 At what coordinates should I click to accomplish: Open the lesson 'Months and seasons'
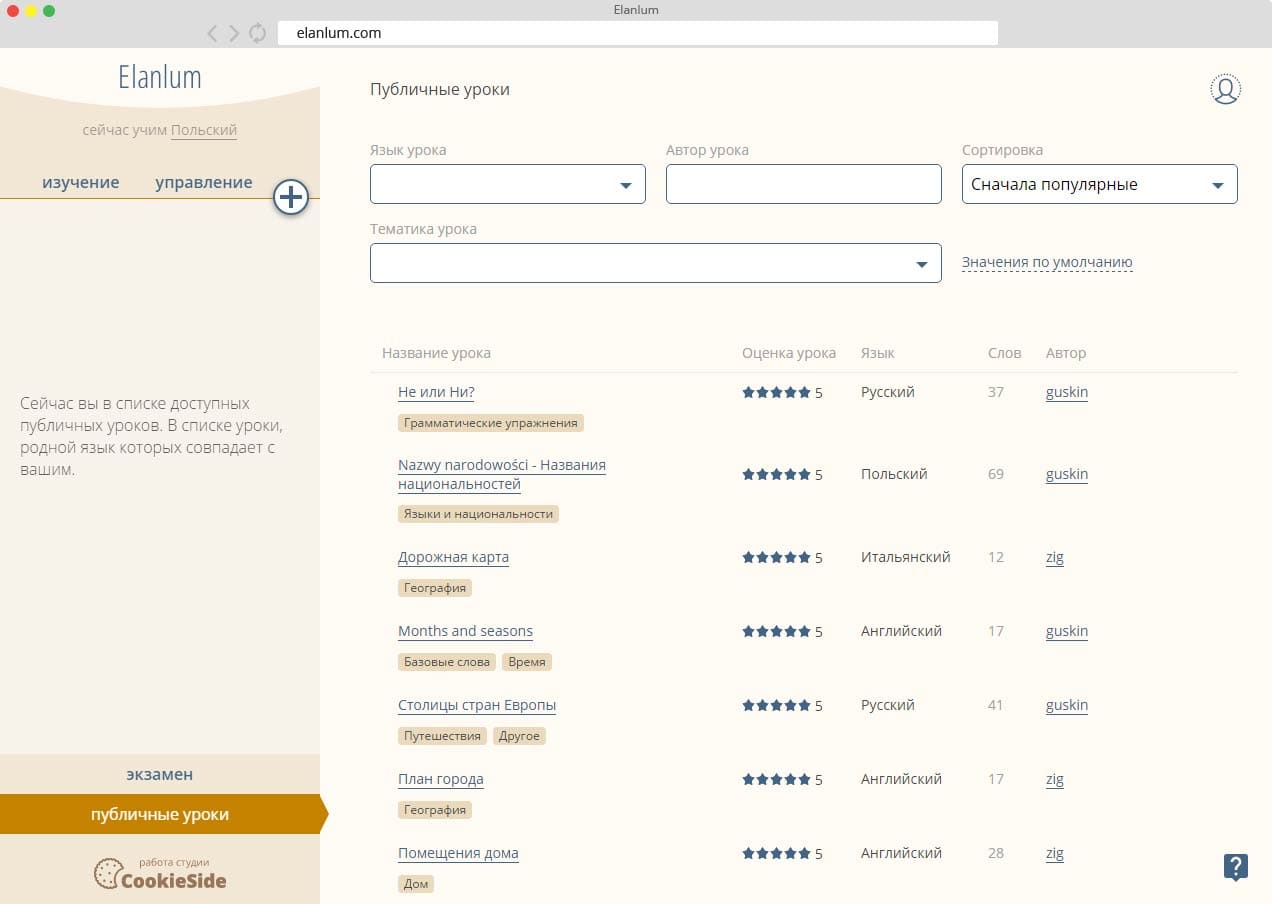pyautogui.click(x=466, y=631)
